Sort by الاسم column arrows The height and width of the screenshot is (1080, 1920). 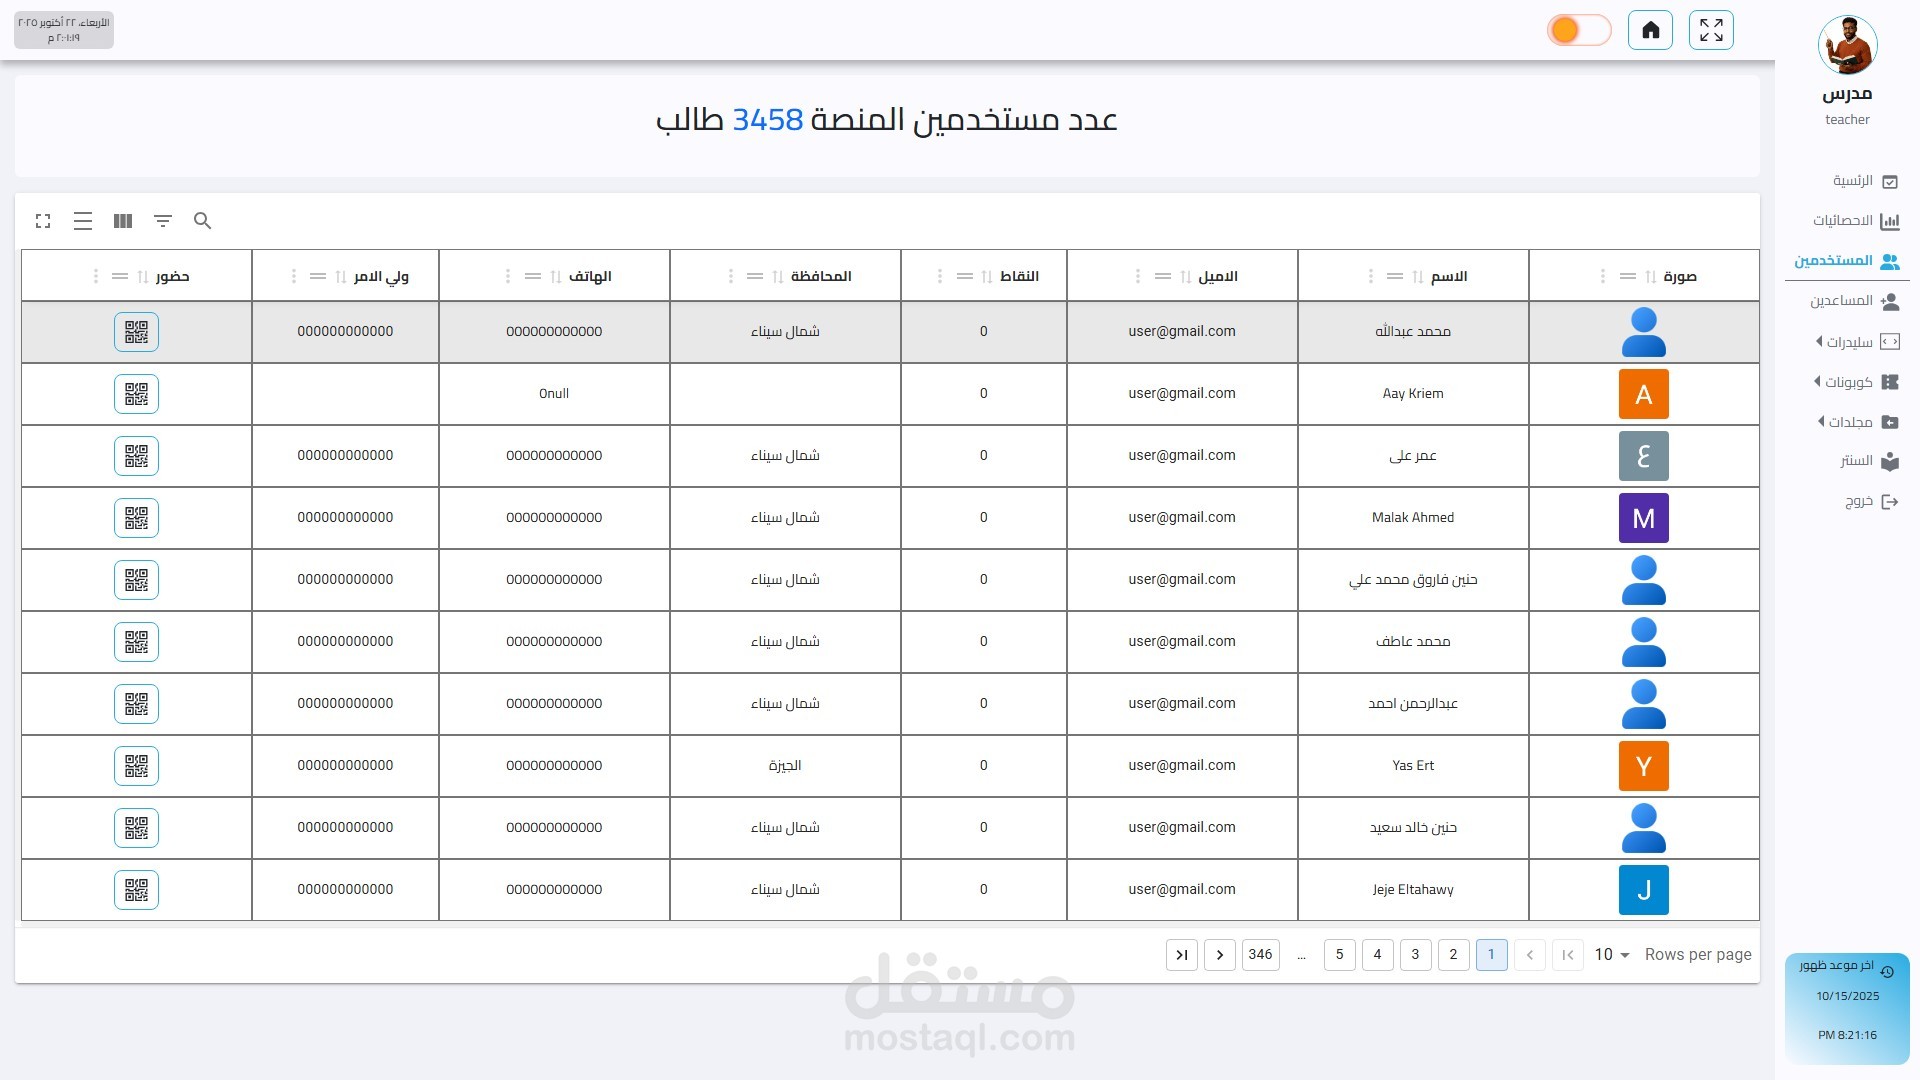pos(1417,277)
